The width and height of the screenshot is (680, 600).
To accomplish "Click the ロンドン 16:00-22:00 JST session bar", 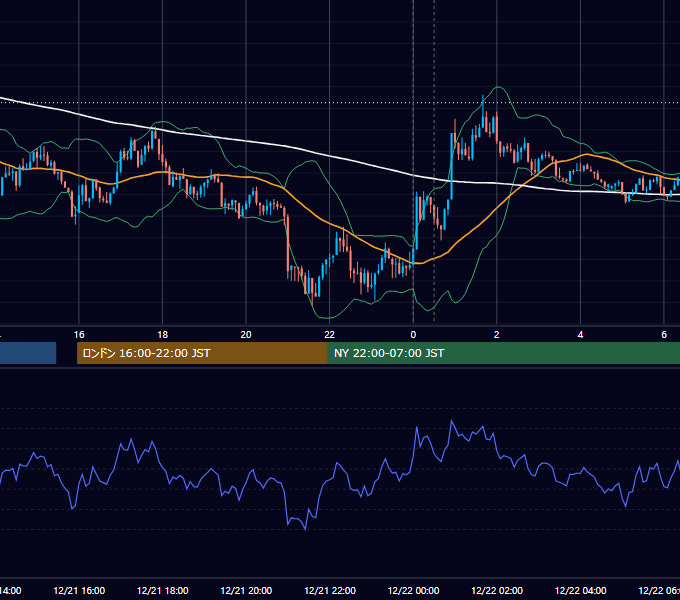I will point(202,353).
